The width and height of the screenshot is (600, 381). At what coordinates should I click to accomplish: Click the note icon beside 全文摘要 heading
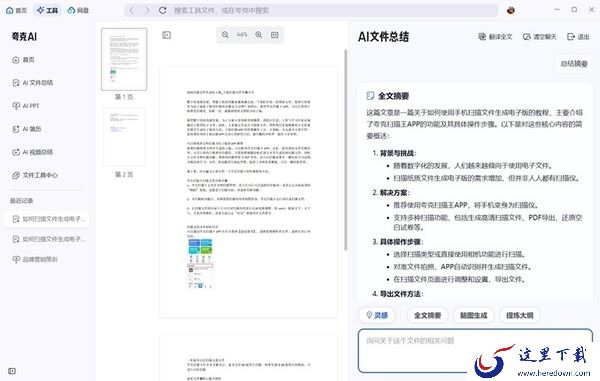click(370, 96)
